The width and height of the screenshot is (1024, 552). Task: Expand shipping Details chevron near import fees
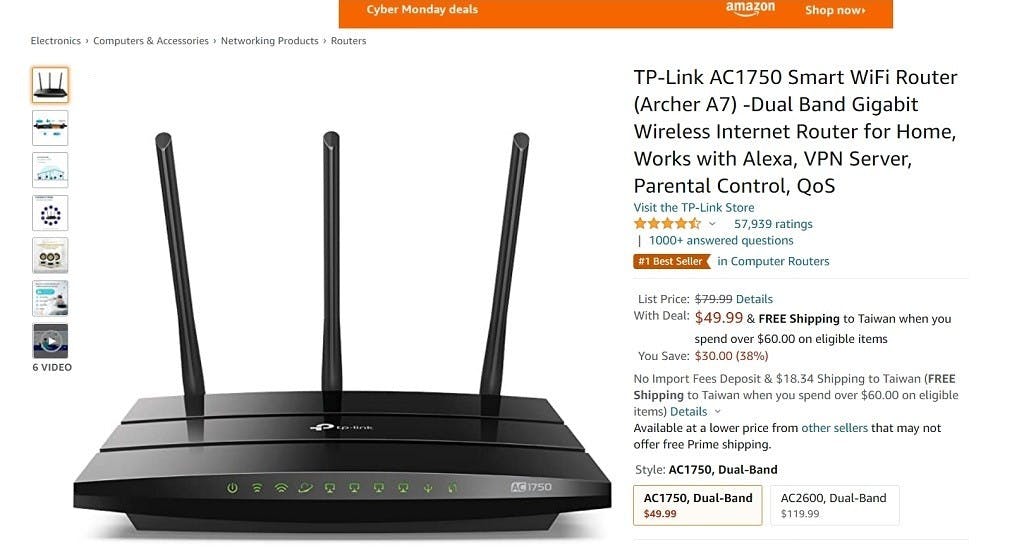(718, 412)
